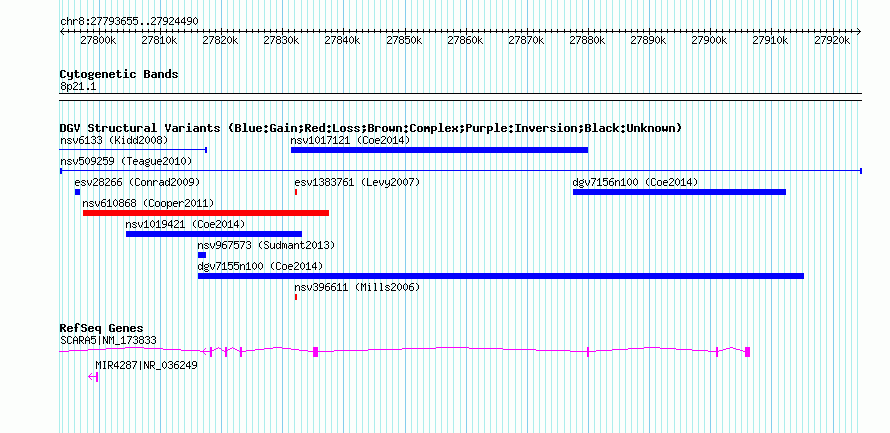Click the 8p21.1 cytogenetic band label

(x=77, y=86)
